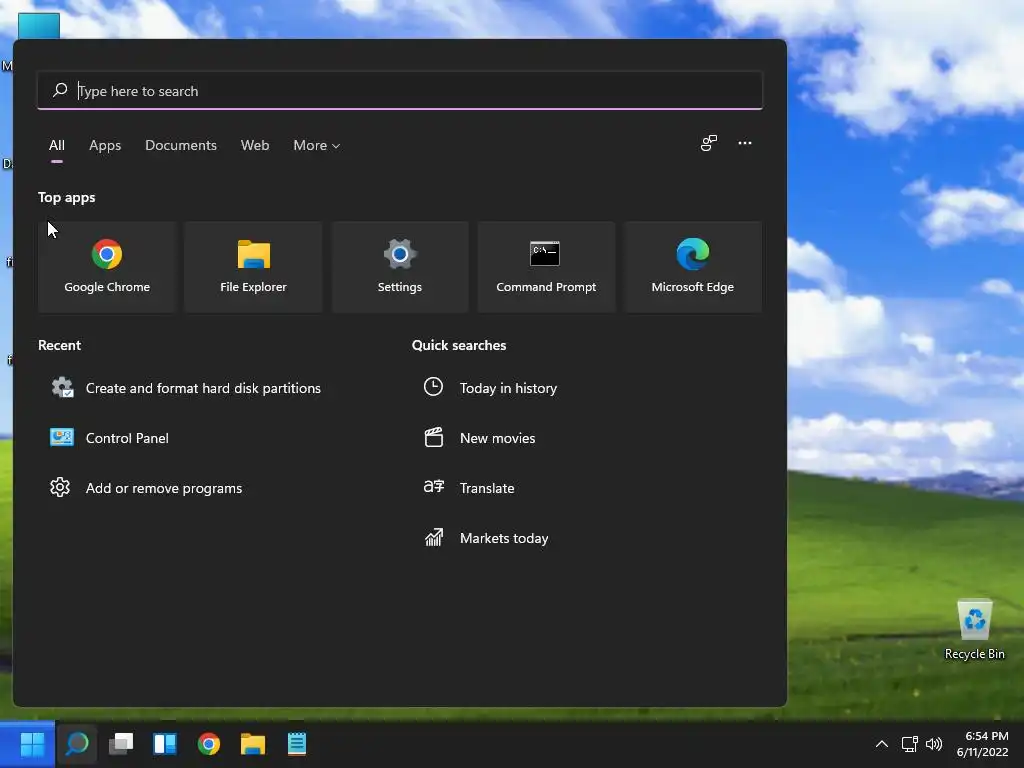This screenshot has width=1024, height=768.
Task: Switch to the Web search tab
Action: tap(255, 146)
